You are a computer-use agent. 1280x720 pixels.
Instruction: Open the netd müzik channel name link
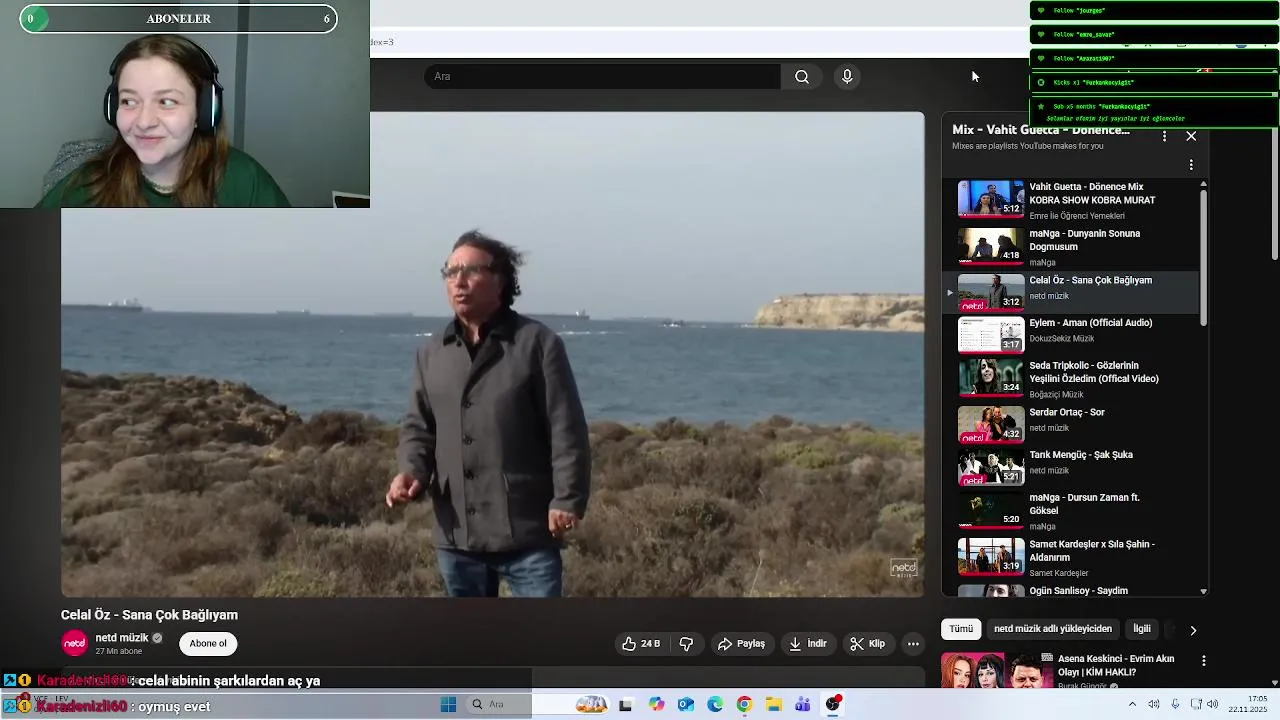pos(122,638)
